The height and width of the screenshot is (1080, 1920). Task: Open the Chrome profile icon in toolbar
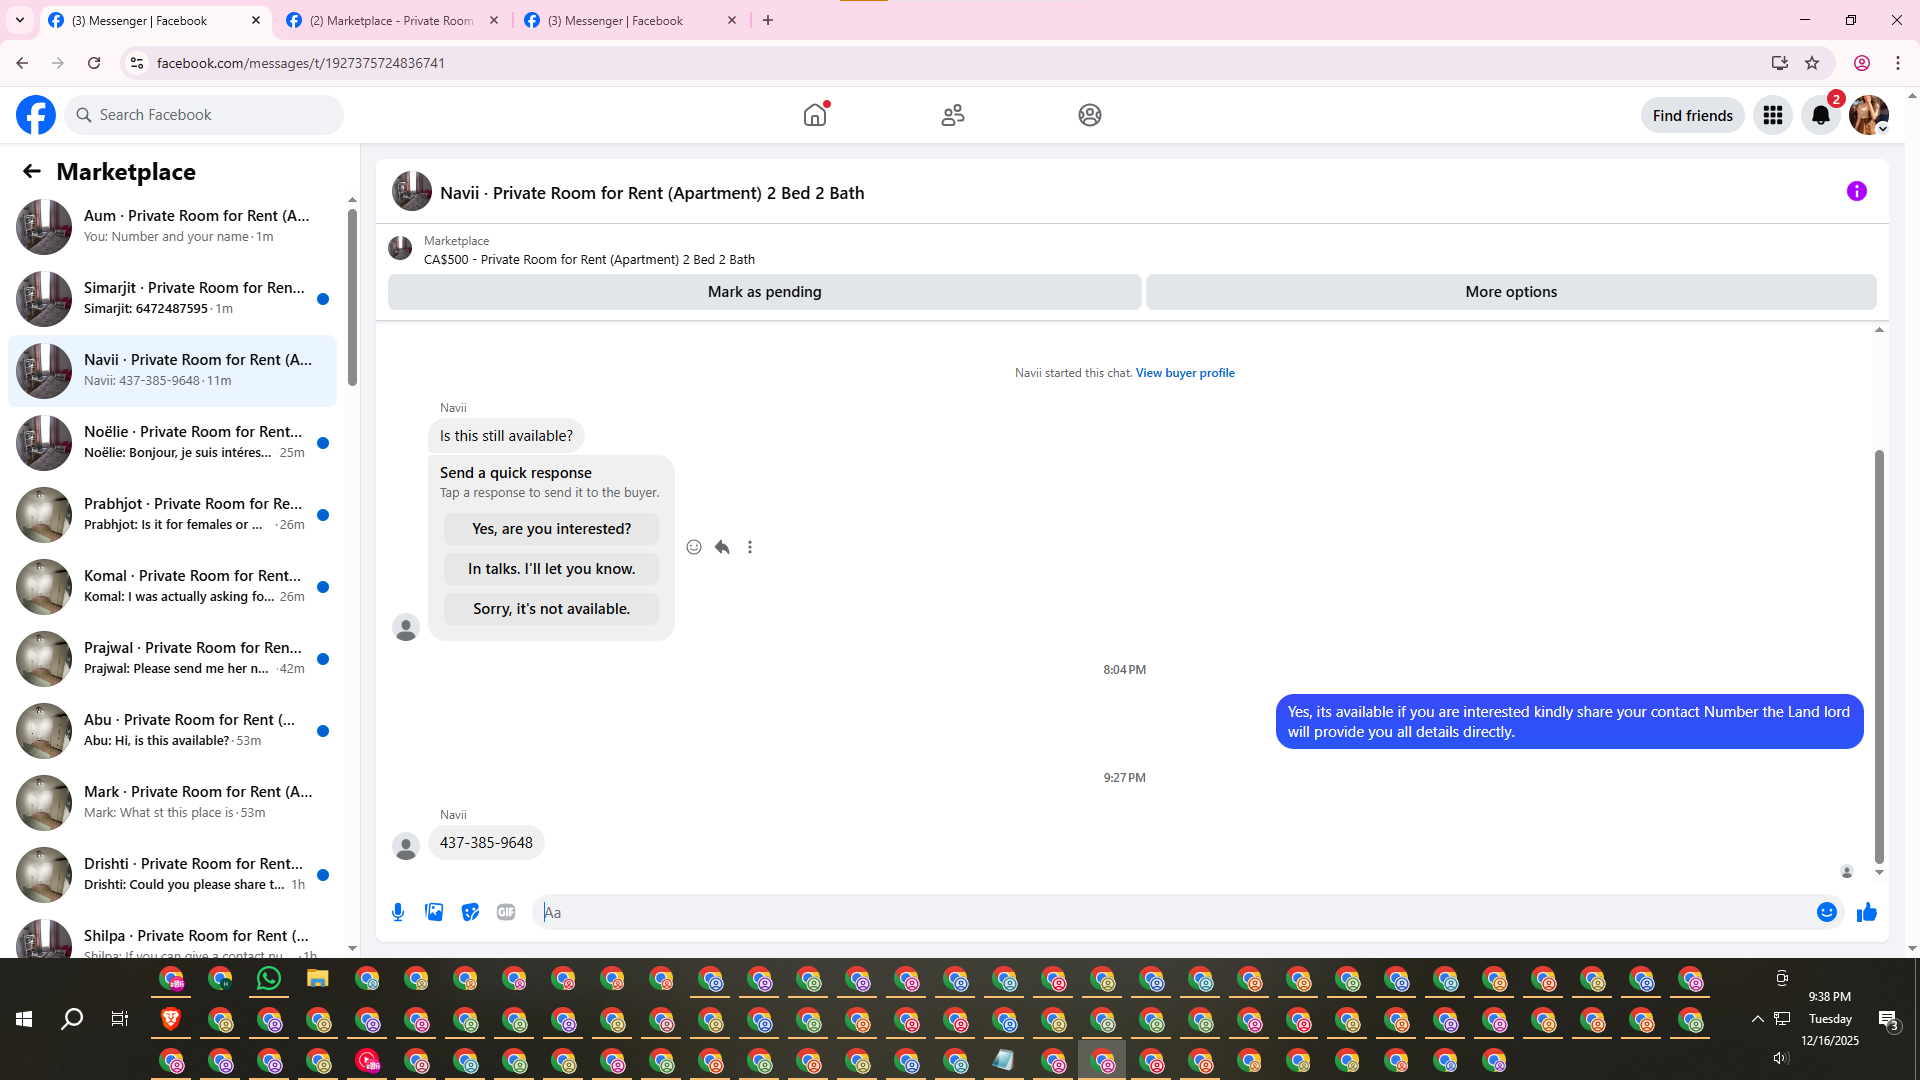[1862, 63]
